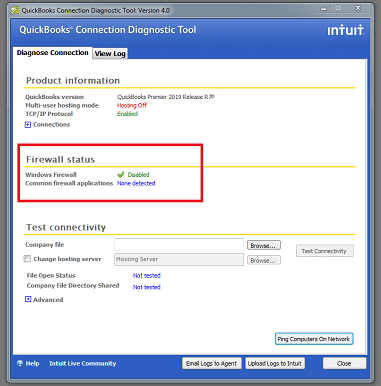Click the Multi-user hosting mode label

point(62,105)
